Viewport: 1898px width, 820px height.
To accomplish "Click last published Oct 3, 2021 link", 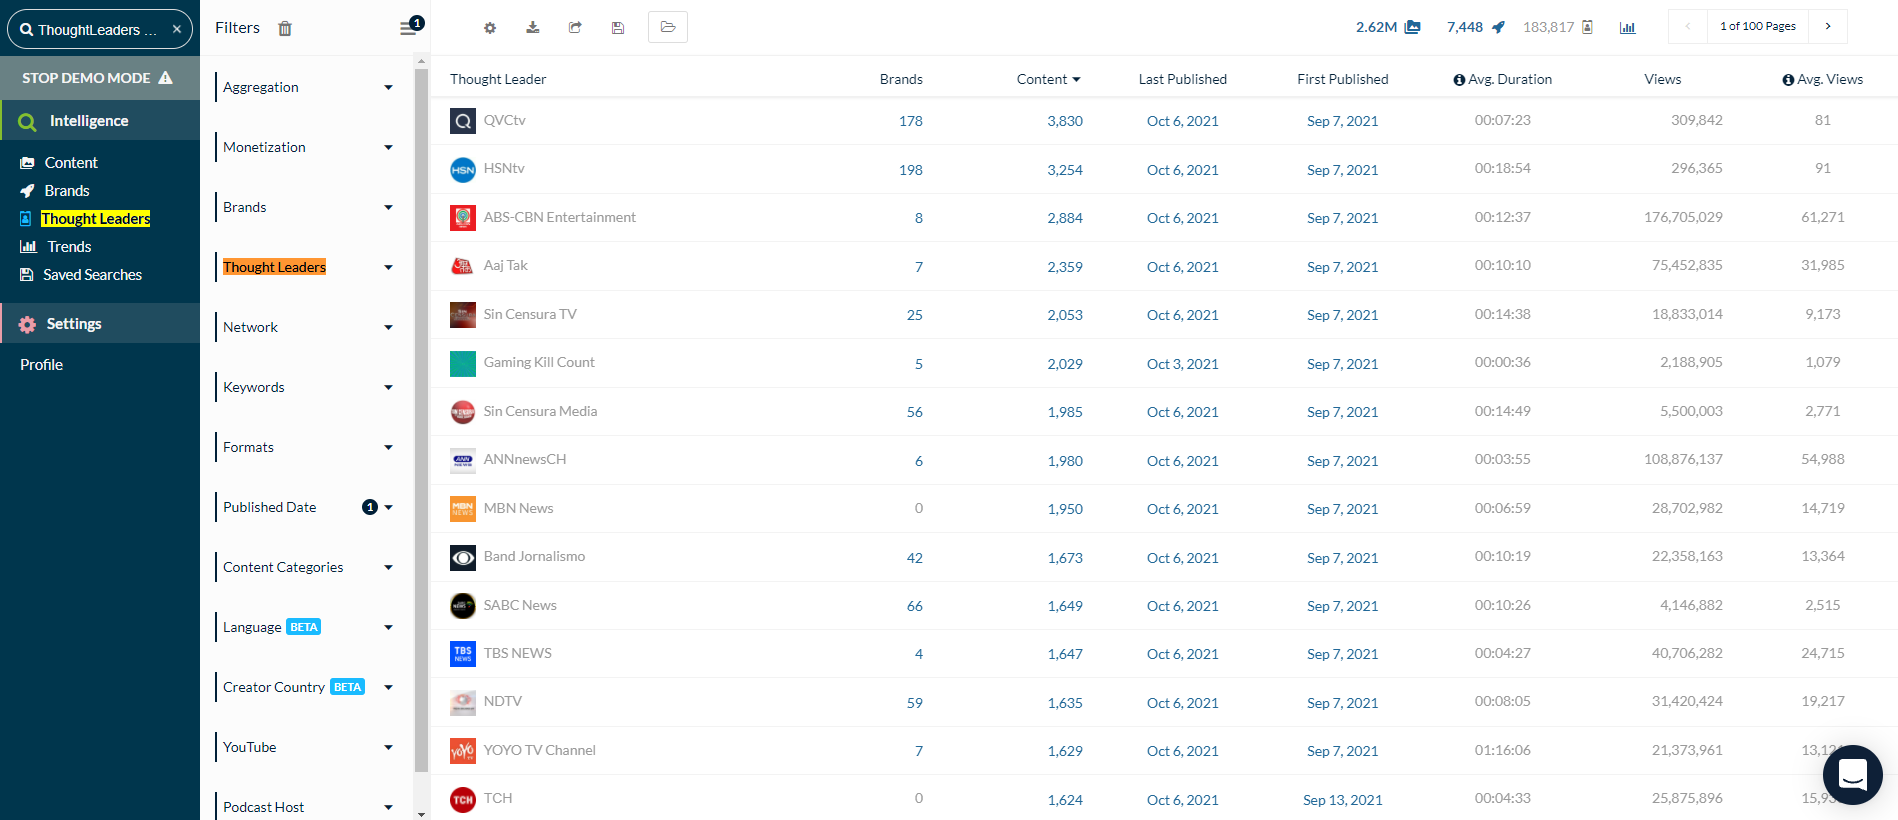I will [1183, 364].
